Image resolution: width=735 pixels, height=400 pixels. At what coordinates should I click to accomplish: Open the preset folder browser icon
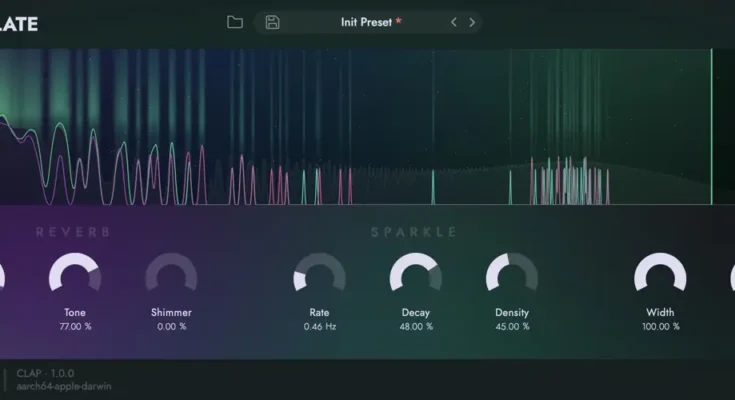(235, 22)
